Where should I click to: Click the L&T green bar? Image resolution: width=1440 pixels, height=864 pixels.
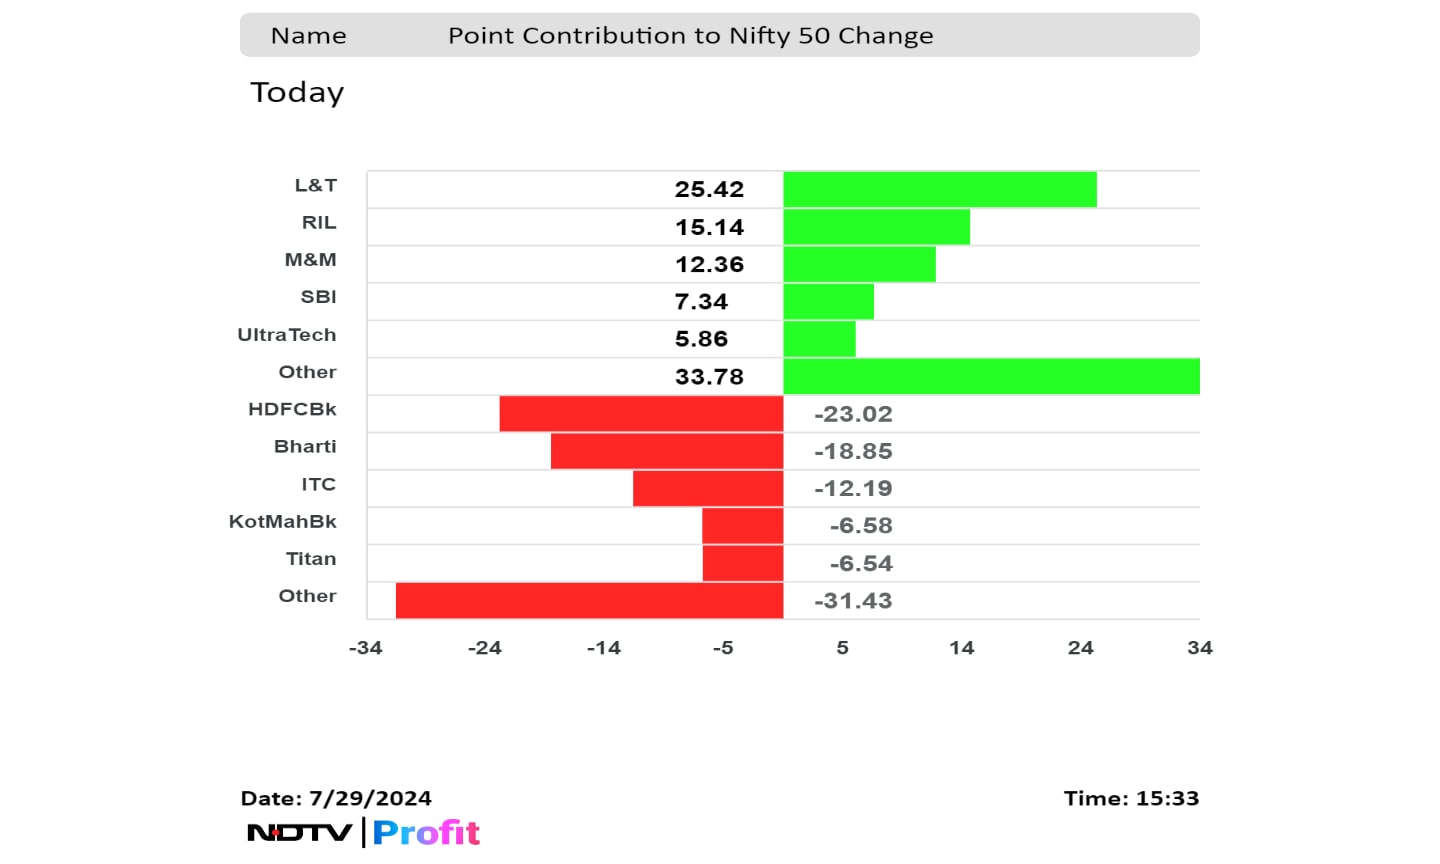coord(939,189)
